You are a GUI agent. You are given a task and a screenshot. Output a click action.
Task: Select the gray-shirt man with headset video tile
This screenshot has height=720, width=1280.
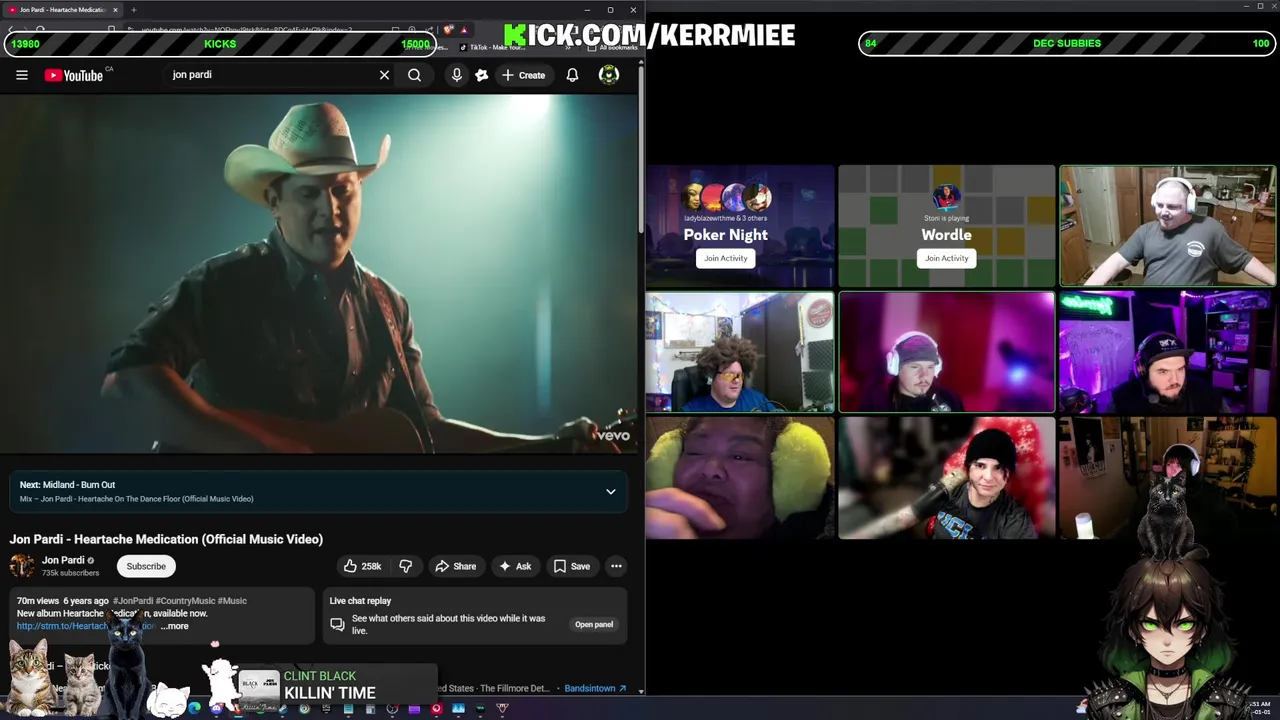[x=1168, y=226]
